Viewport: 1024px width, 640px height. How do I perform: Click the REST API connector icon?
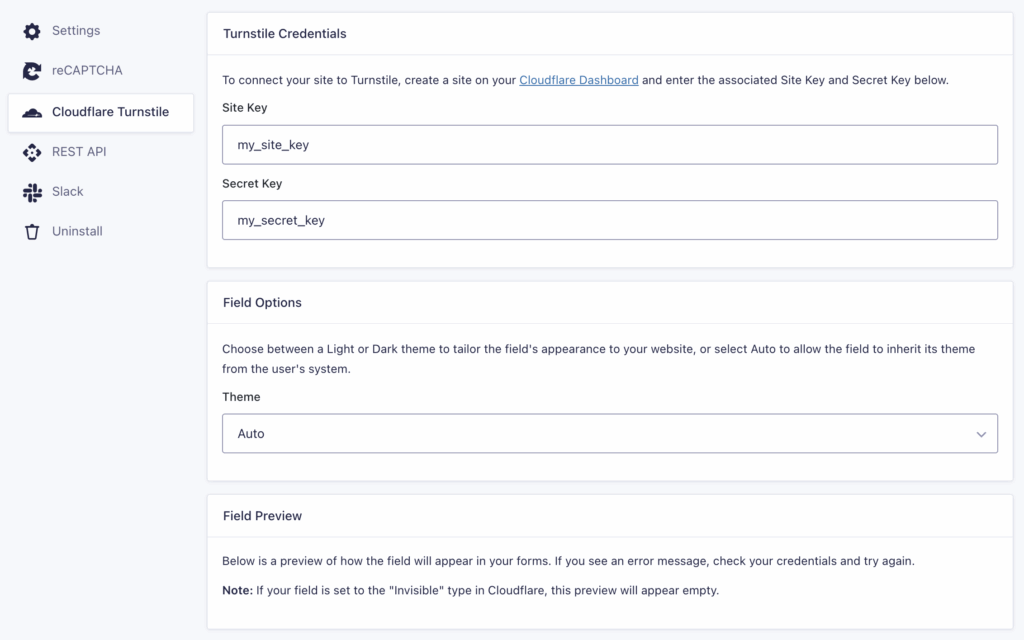click(x=31, y=152)
